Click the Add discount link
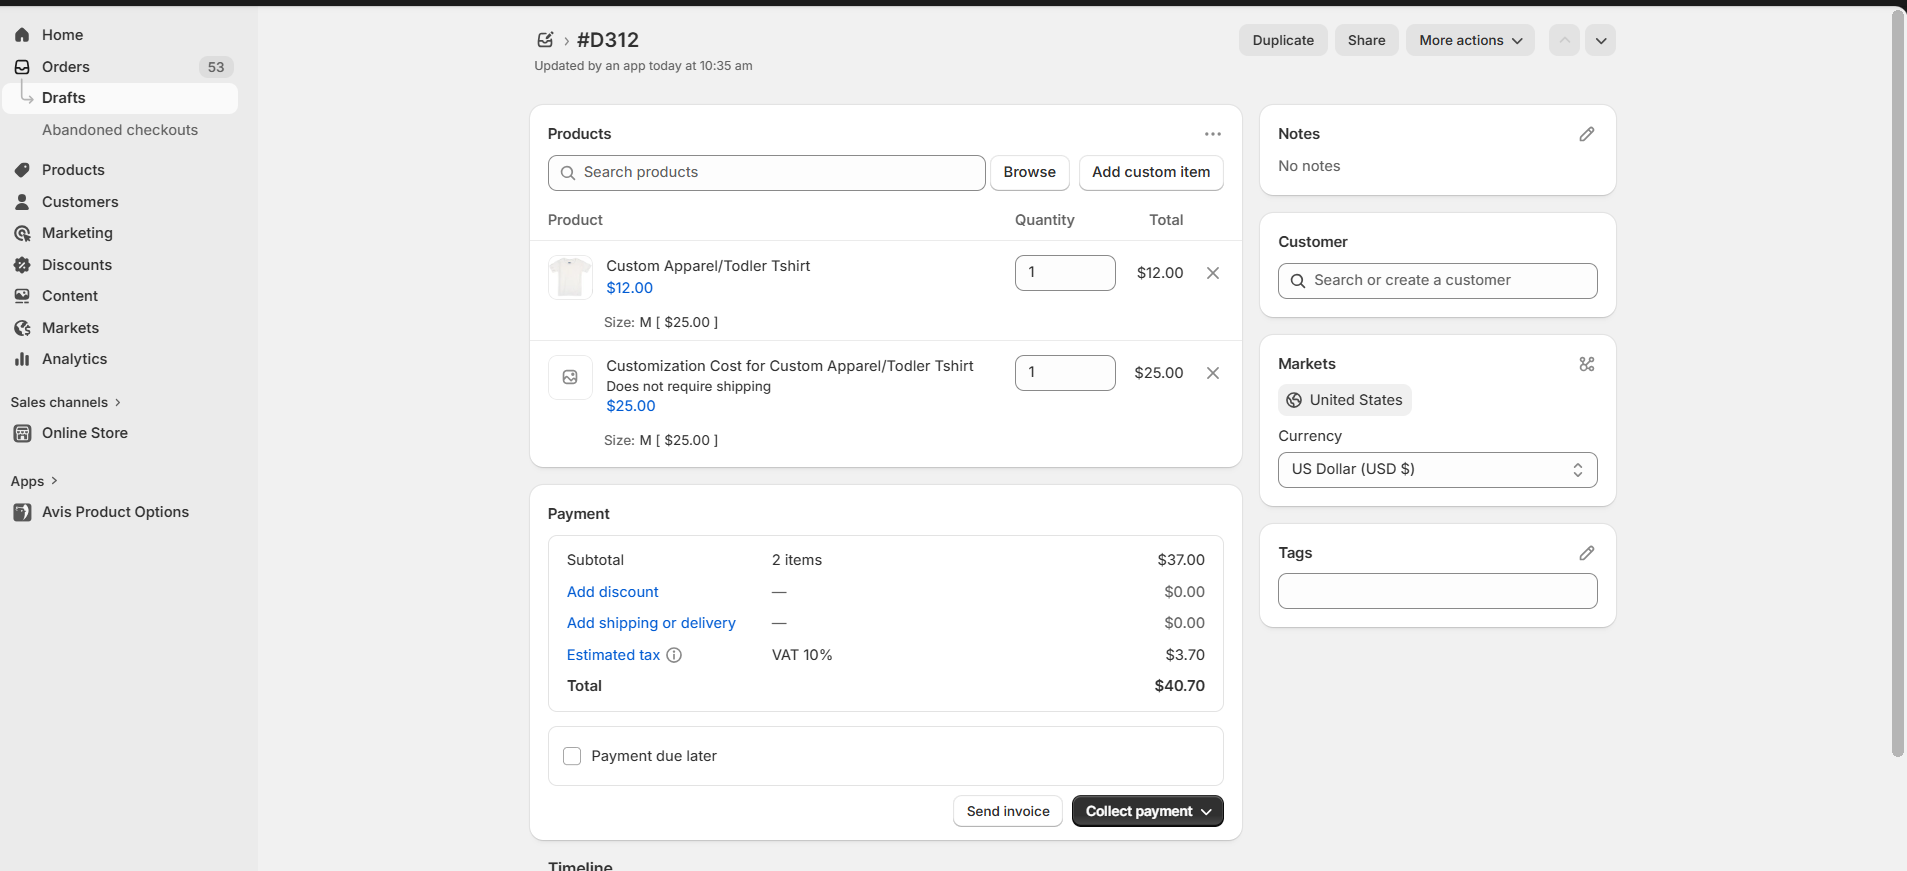This screenshot has height=871, width=1907. 612,592
